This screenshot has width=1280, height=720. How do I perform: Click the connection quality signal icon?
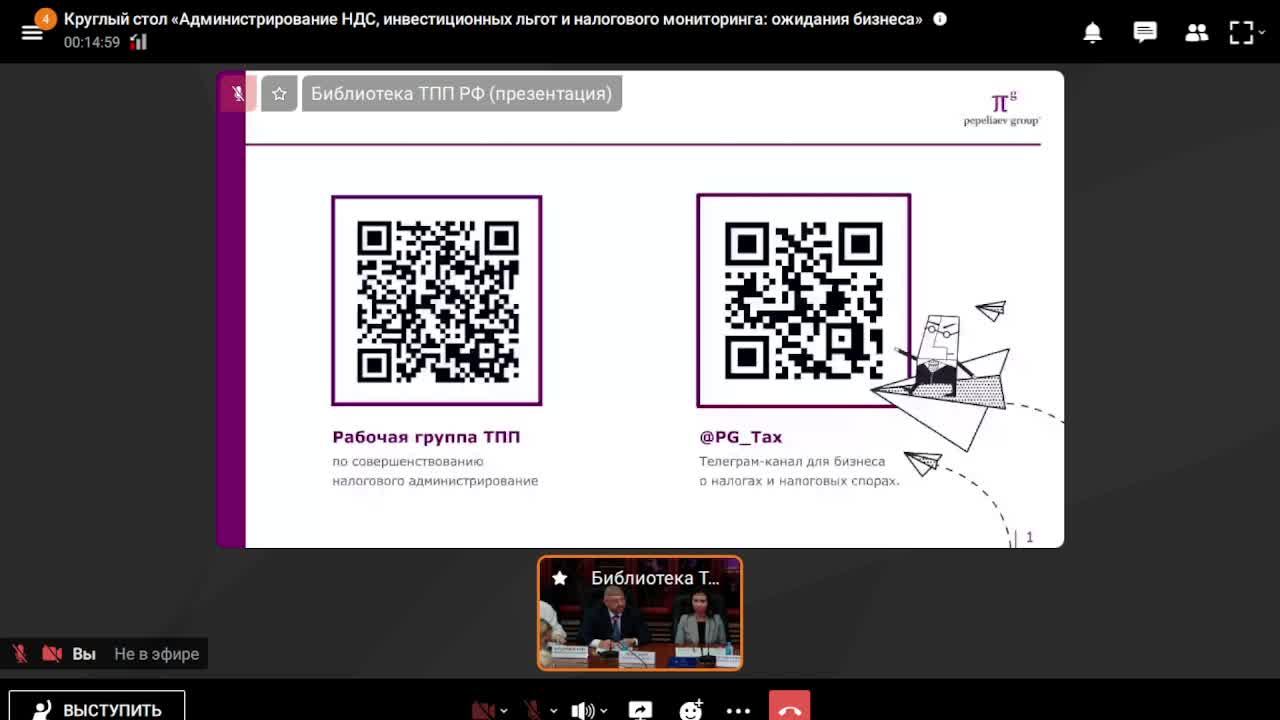click(138, 42)
